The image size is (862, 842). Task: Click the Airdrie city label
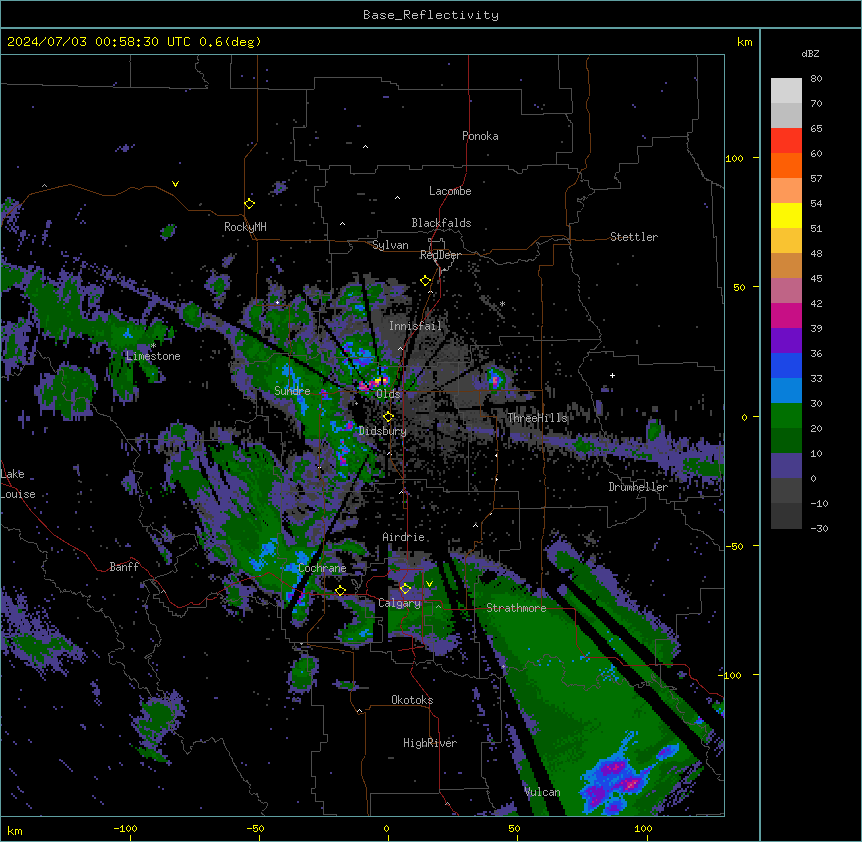404,537
